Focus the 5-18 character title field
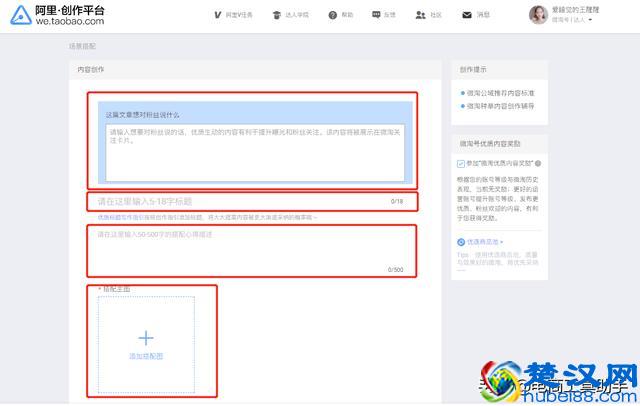The width and height of the screenshot is (640, 406). point(252,202)
